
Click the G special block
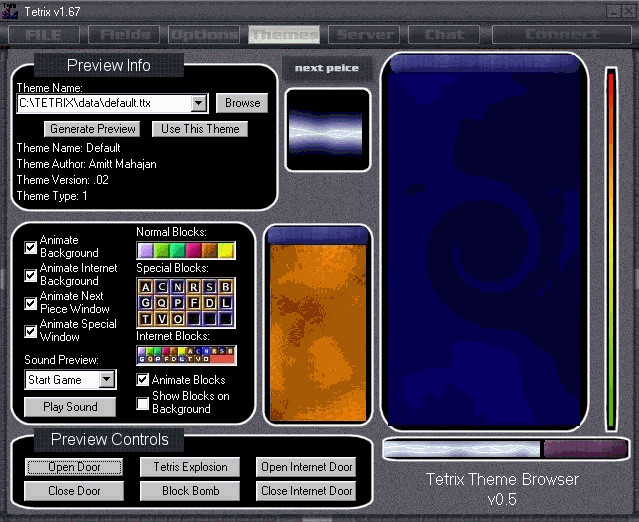coord(145,303)
